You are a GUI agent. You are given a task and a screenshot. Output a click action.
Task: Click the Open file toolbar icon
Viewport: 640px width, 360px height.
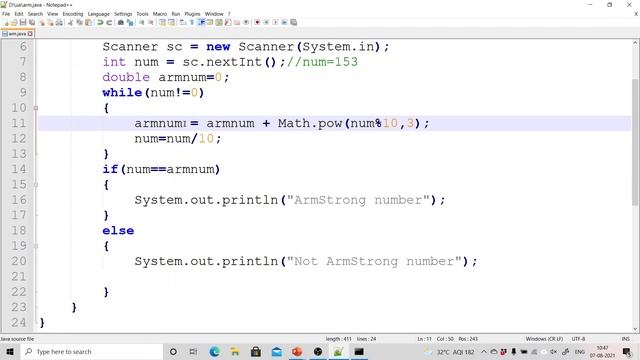14,22
